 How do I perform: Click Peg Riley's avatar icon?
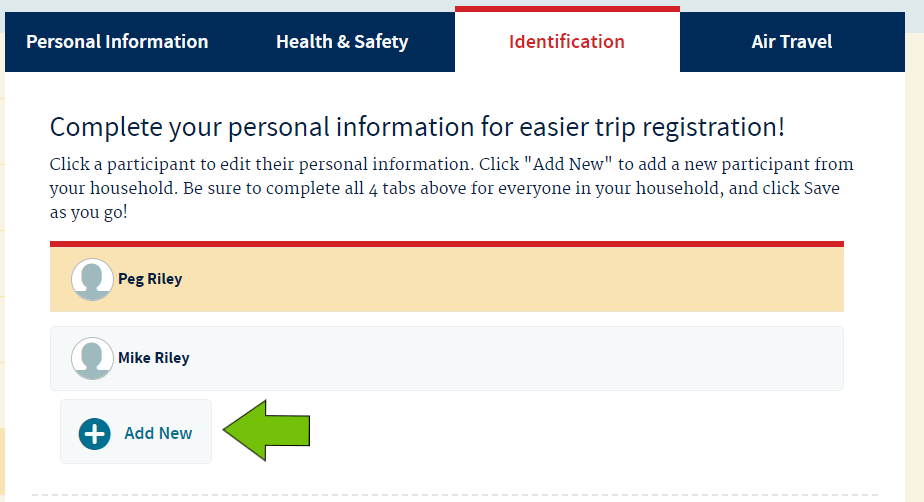click(92, 279)
